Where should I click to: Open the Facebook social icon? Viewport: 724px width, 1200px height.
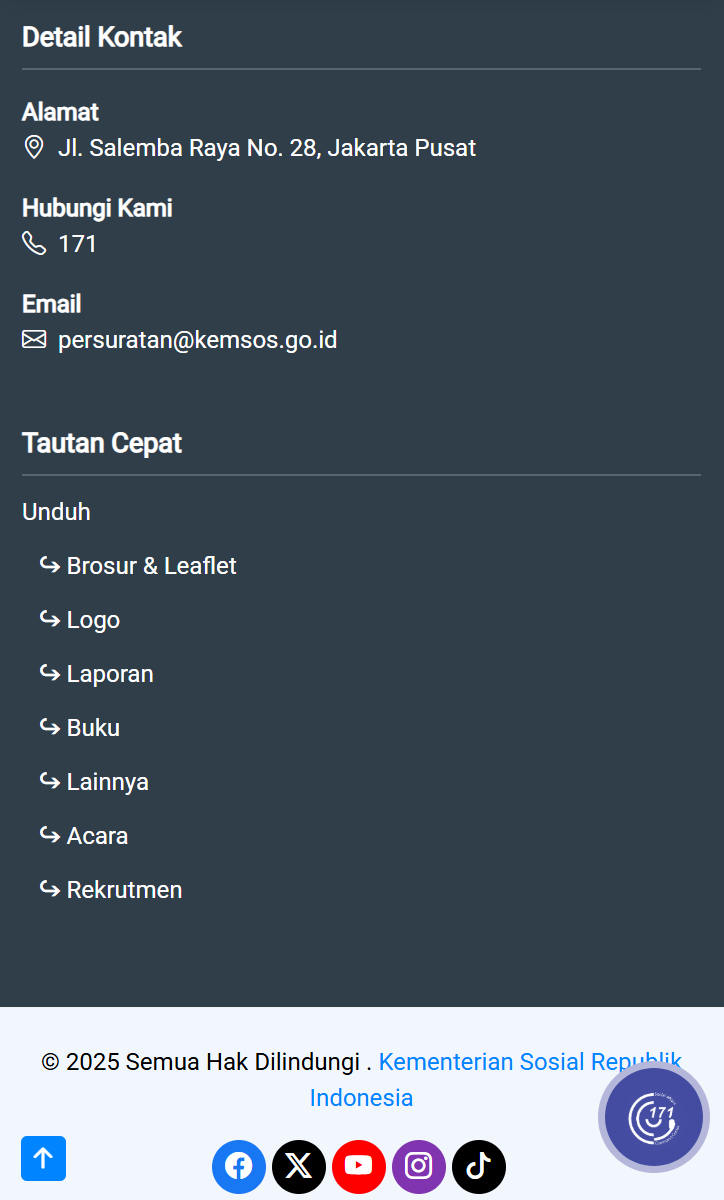coord(239,1166)
